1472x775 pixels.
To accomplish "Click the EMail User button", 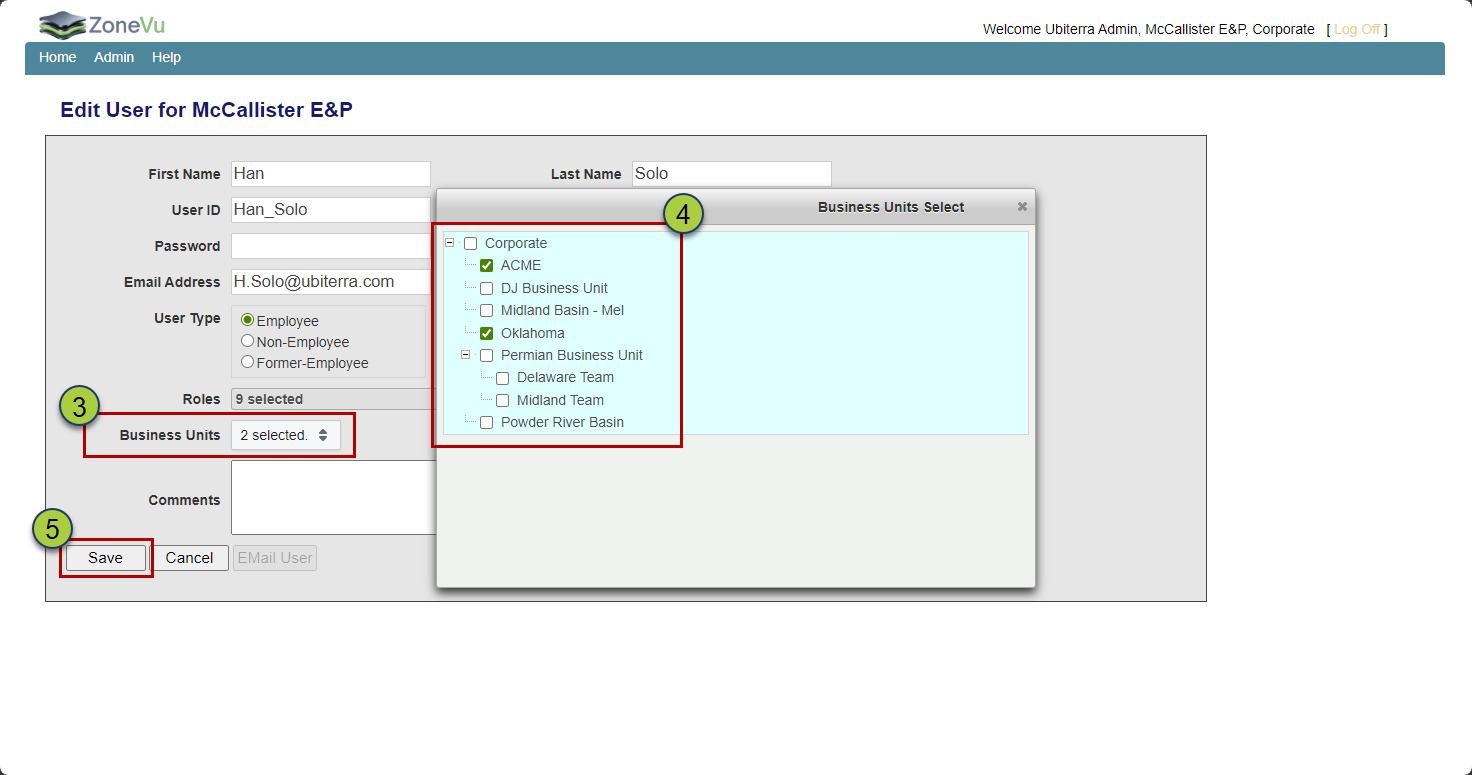I will point(275,558).
